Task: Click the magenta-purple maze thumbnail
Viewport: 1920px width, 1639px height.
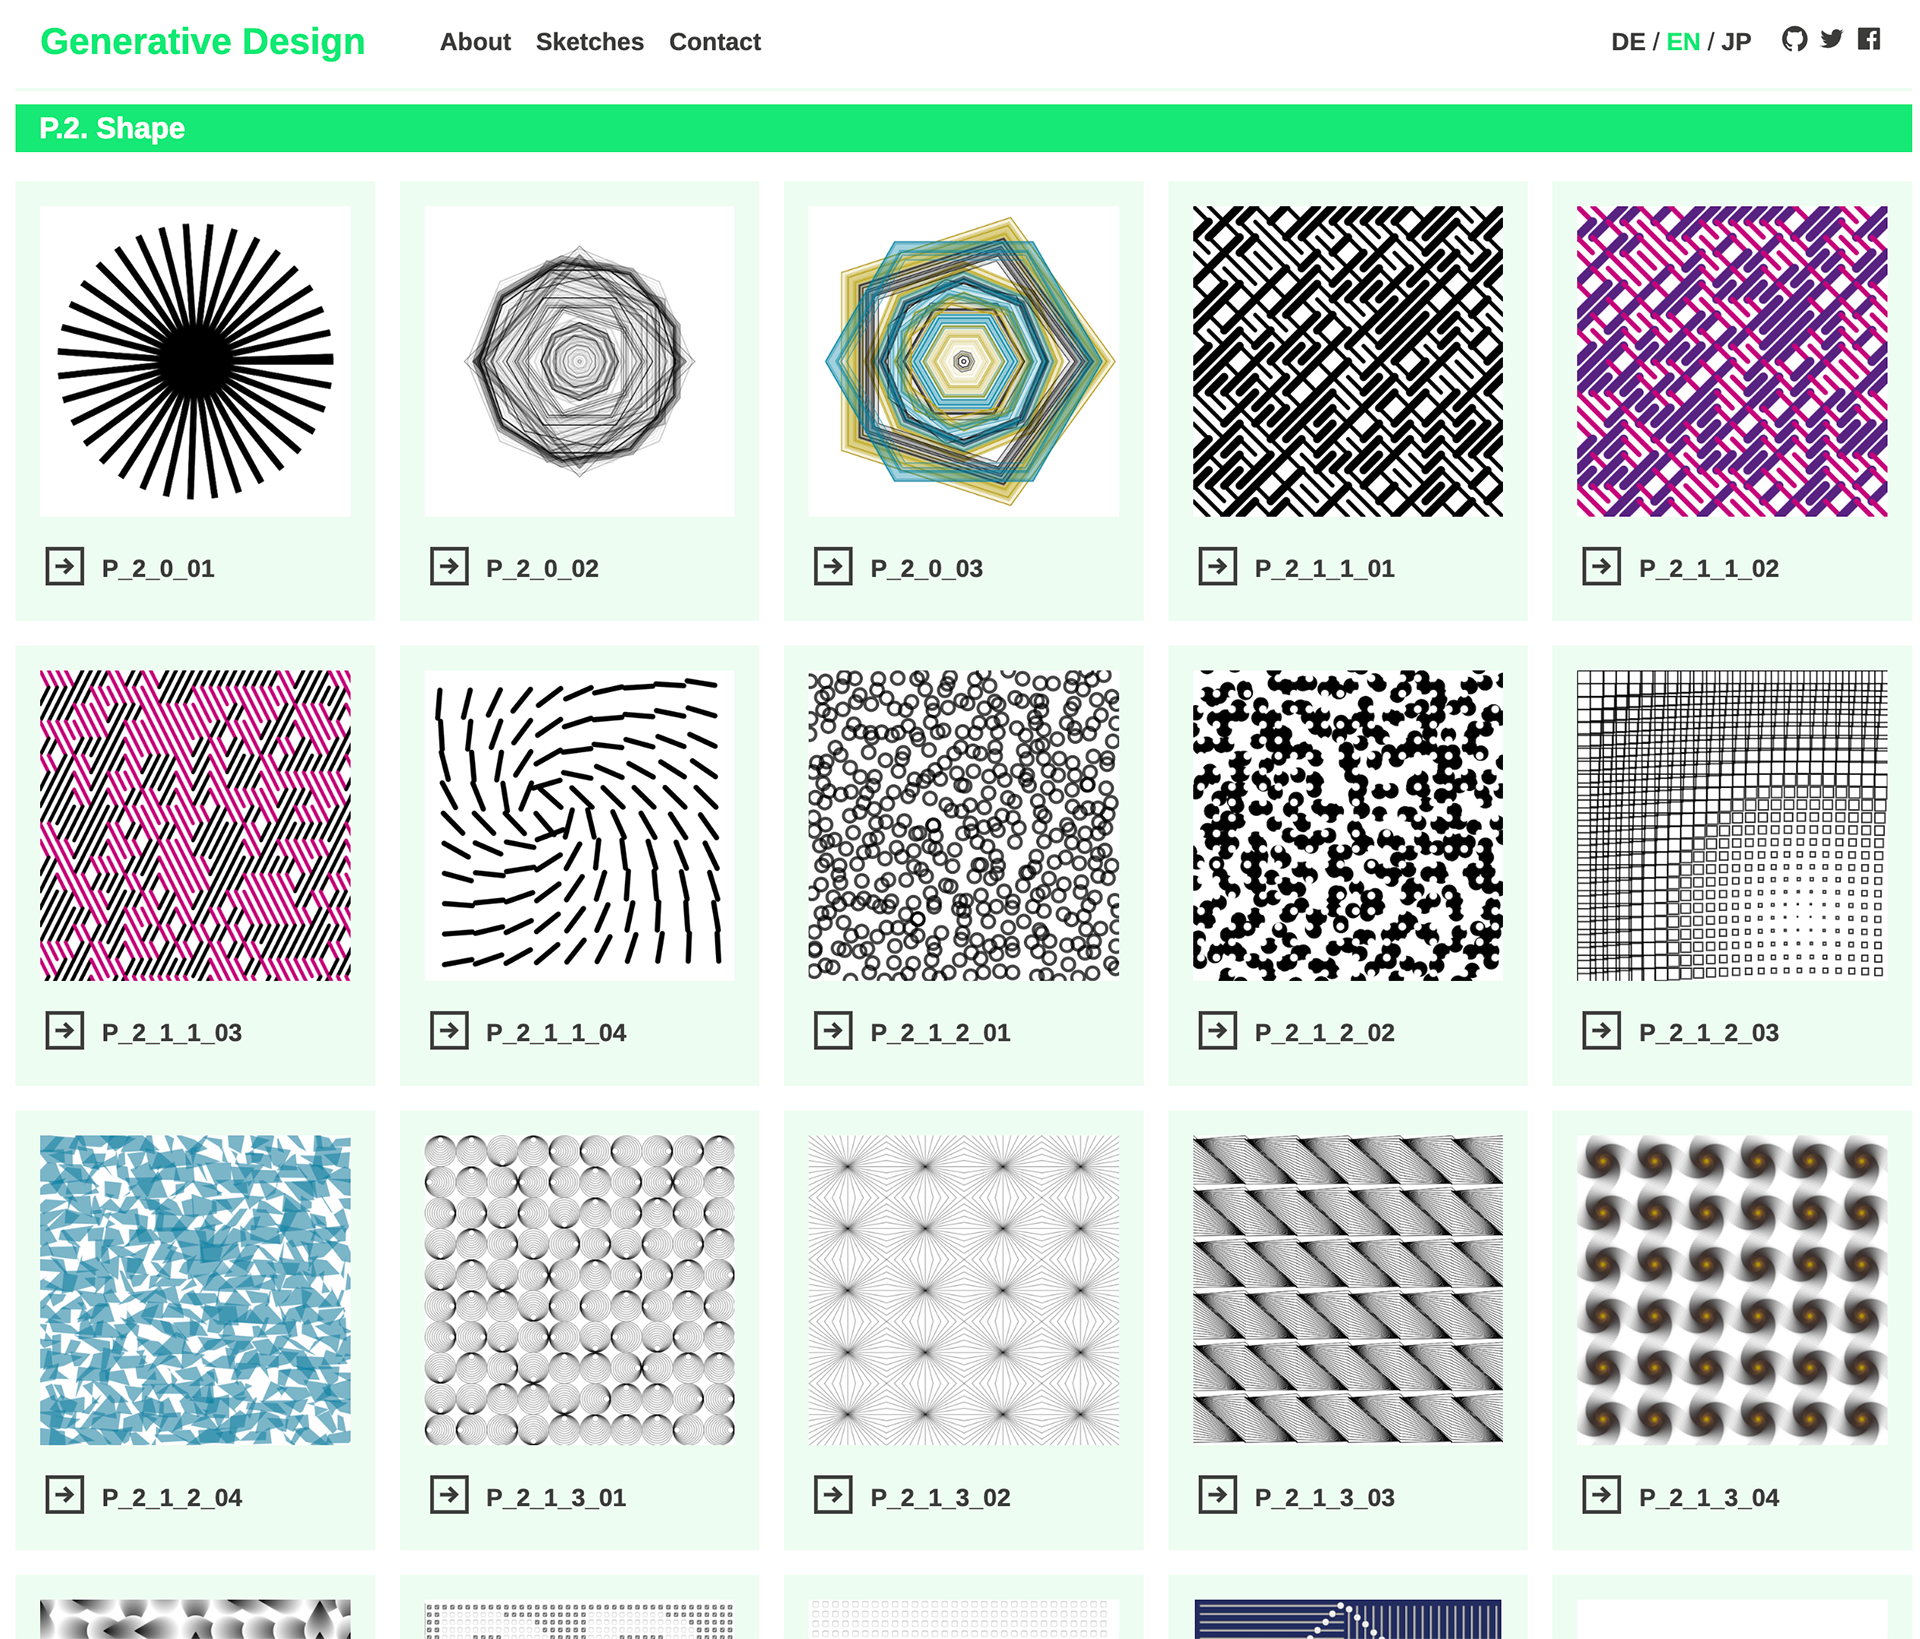Action: click(1732, 361)
